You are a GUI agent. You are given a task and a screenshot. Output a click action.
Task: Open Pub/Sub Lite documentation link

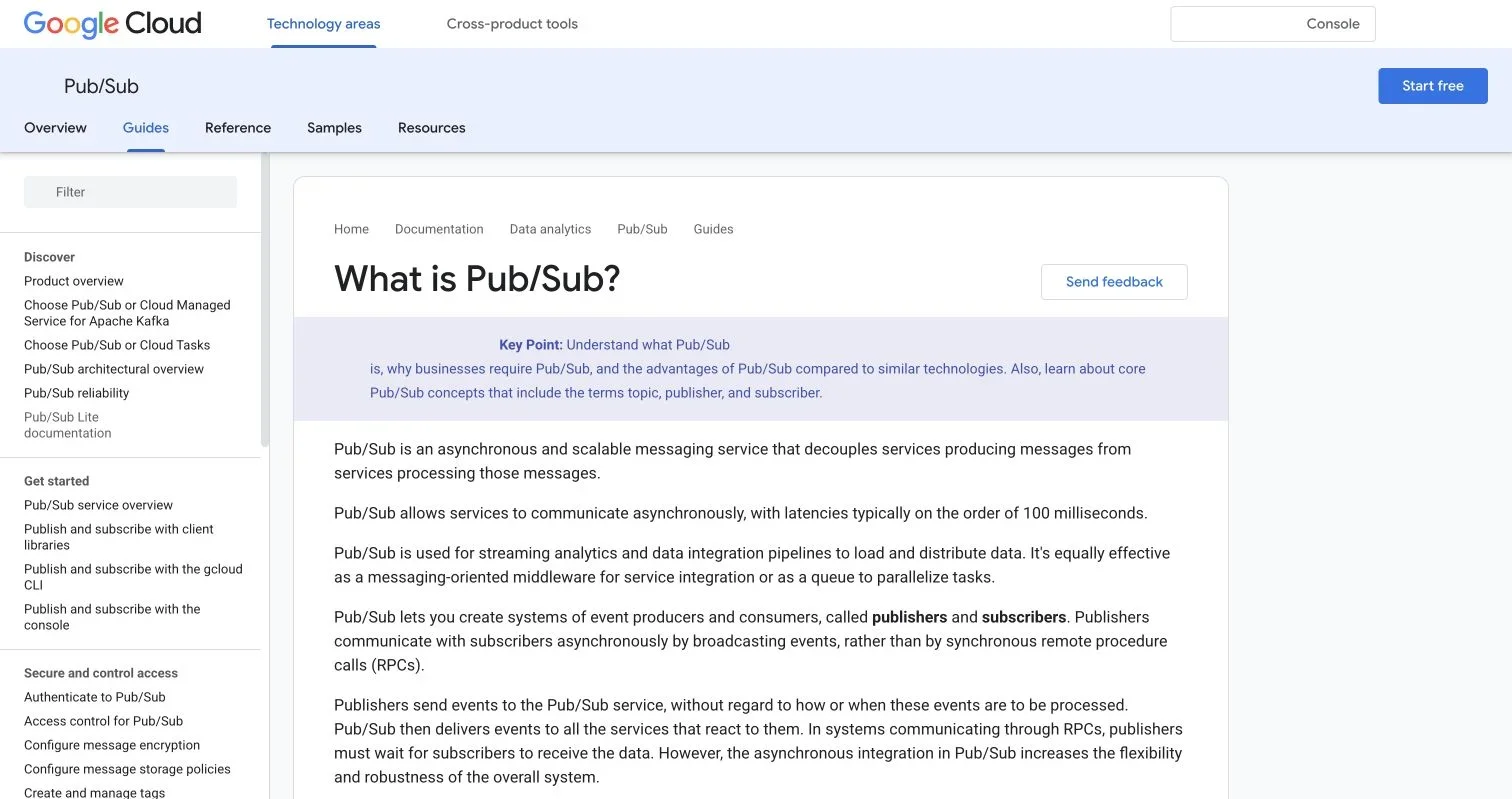[68, 425]
